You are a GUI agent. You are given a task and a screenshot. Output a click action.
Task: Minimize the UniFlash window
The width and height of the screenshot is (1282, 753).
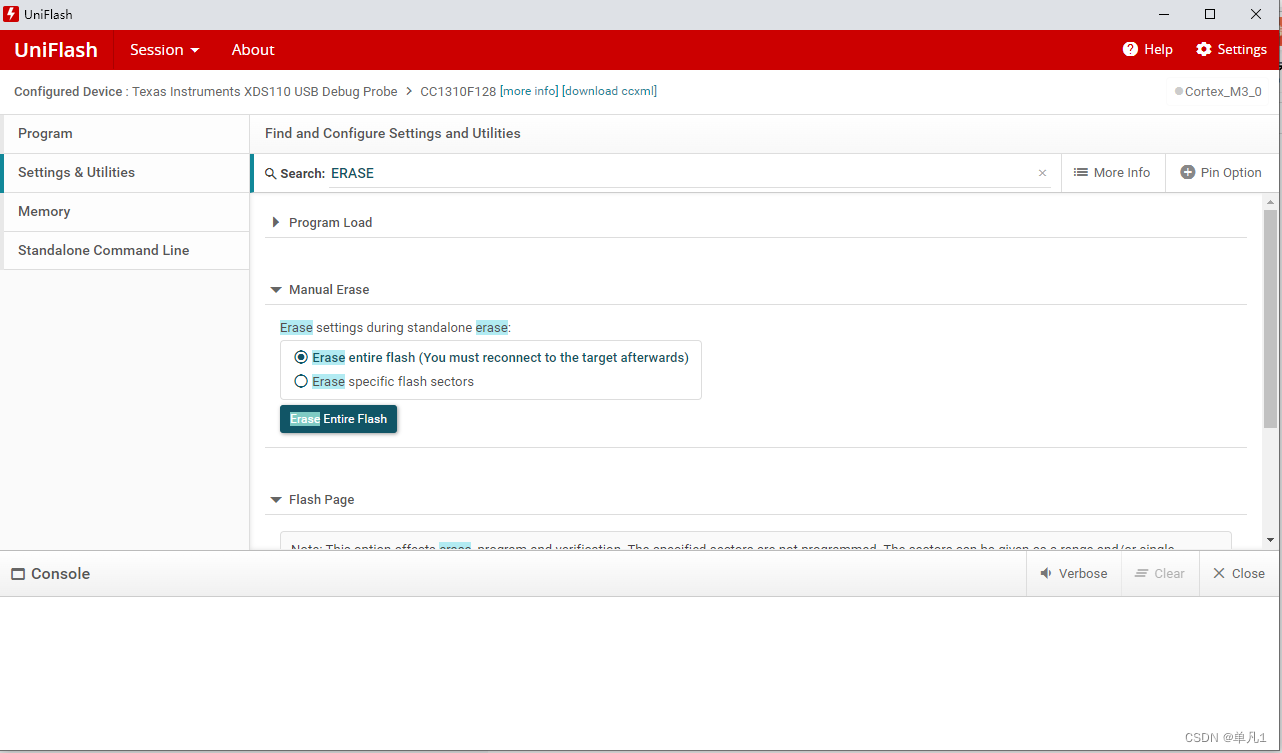coord(1164,14)
